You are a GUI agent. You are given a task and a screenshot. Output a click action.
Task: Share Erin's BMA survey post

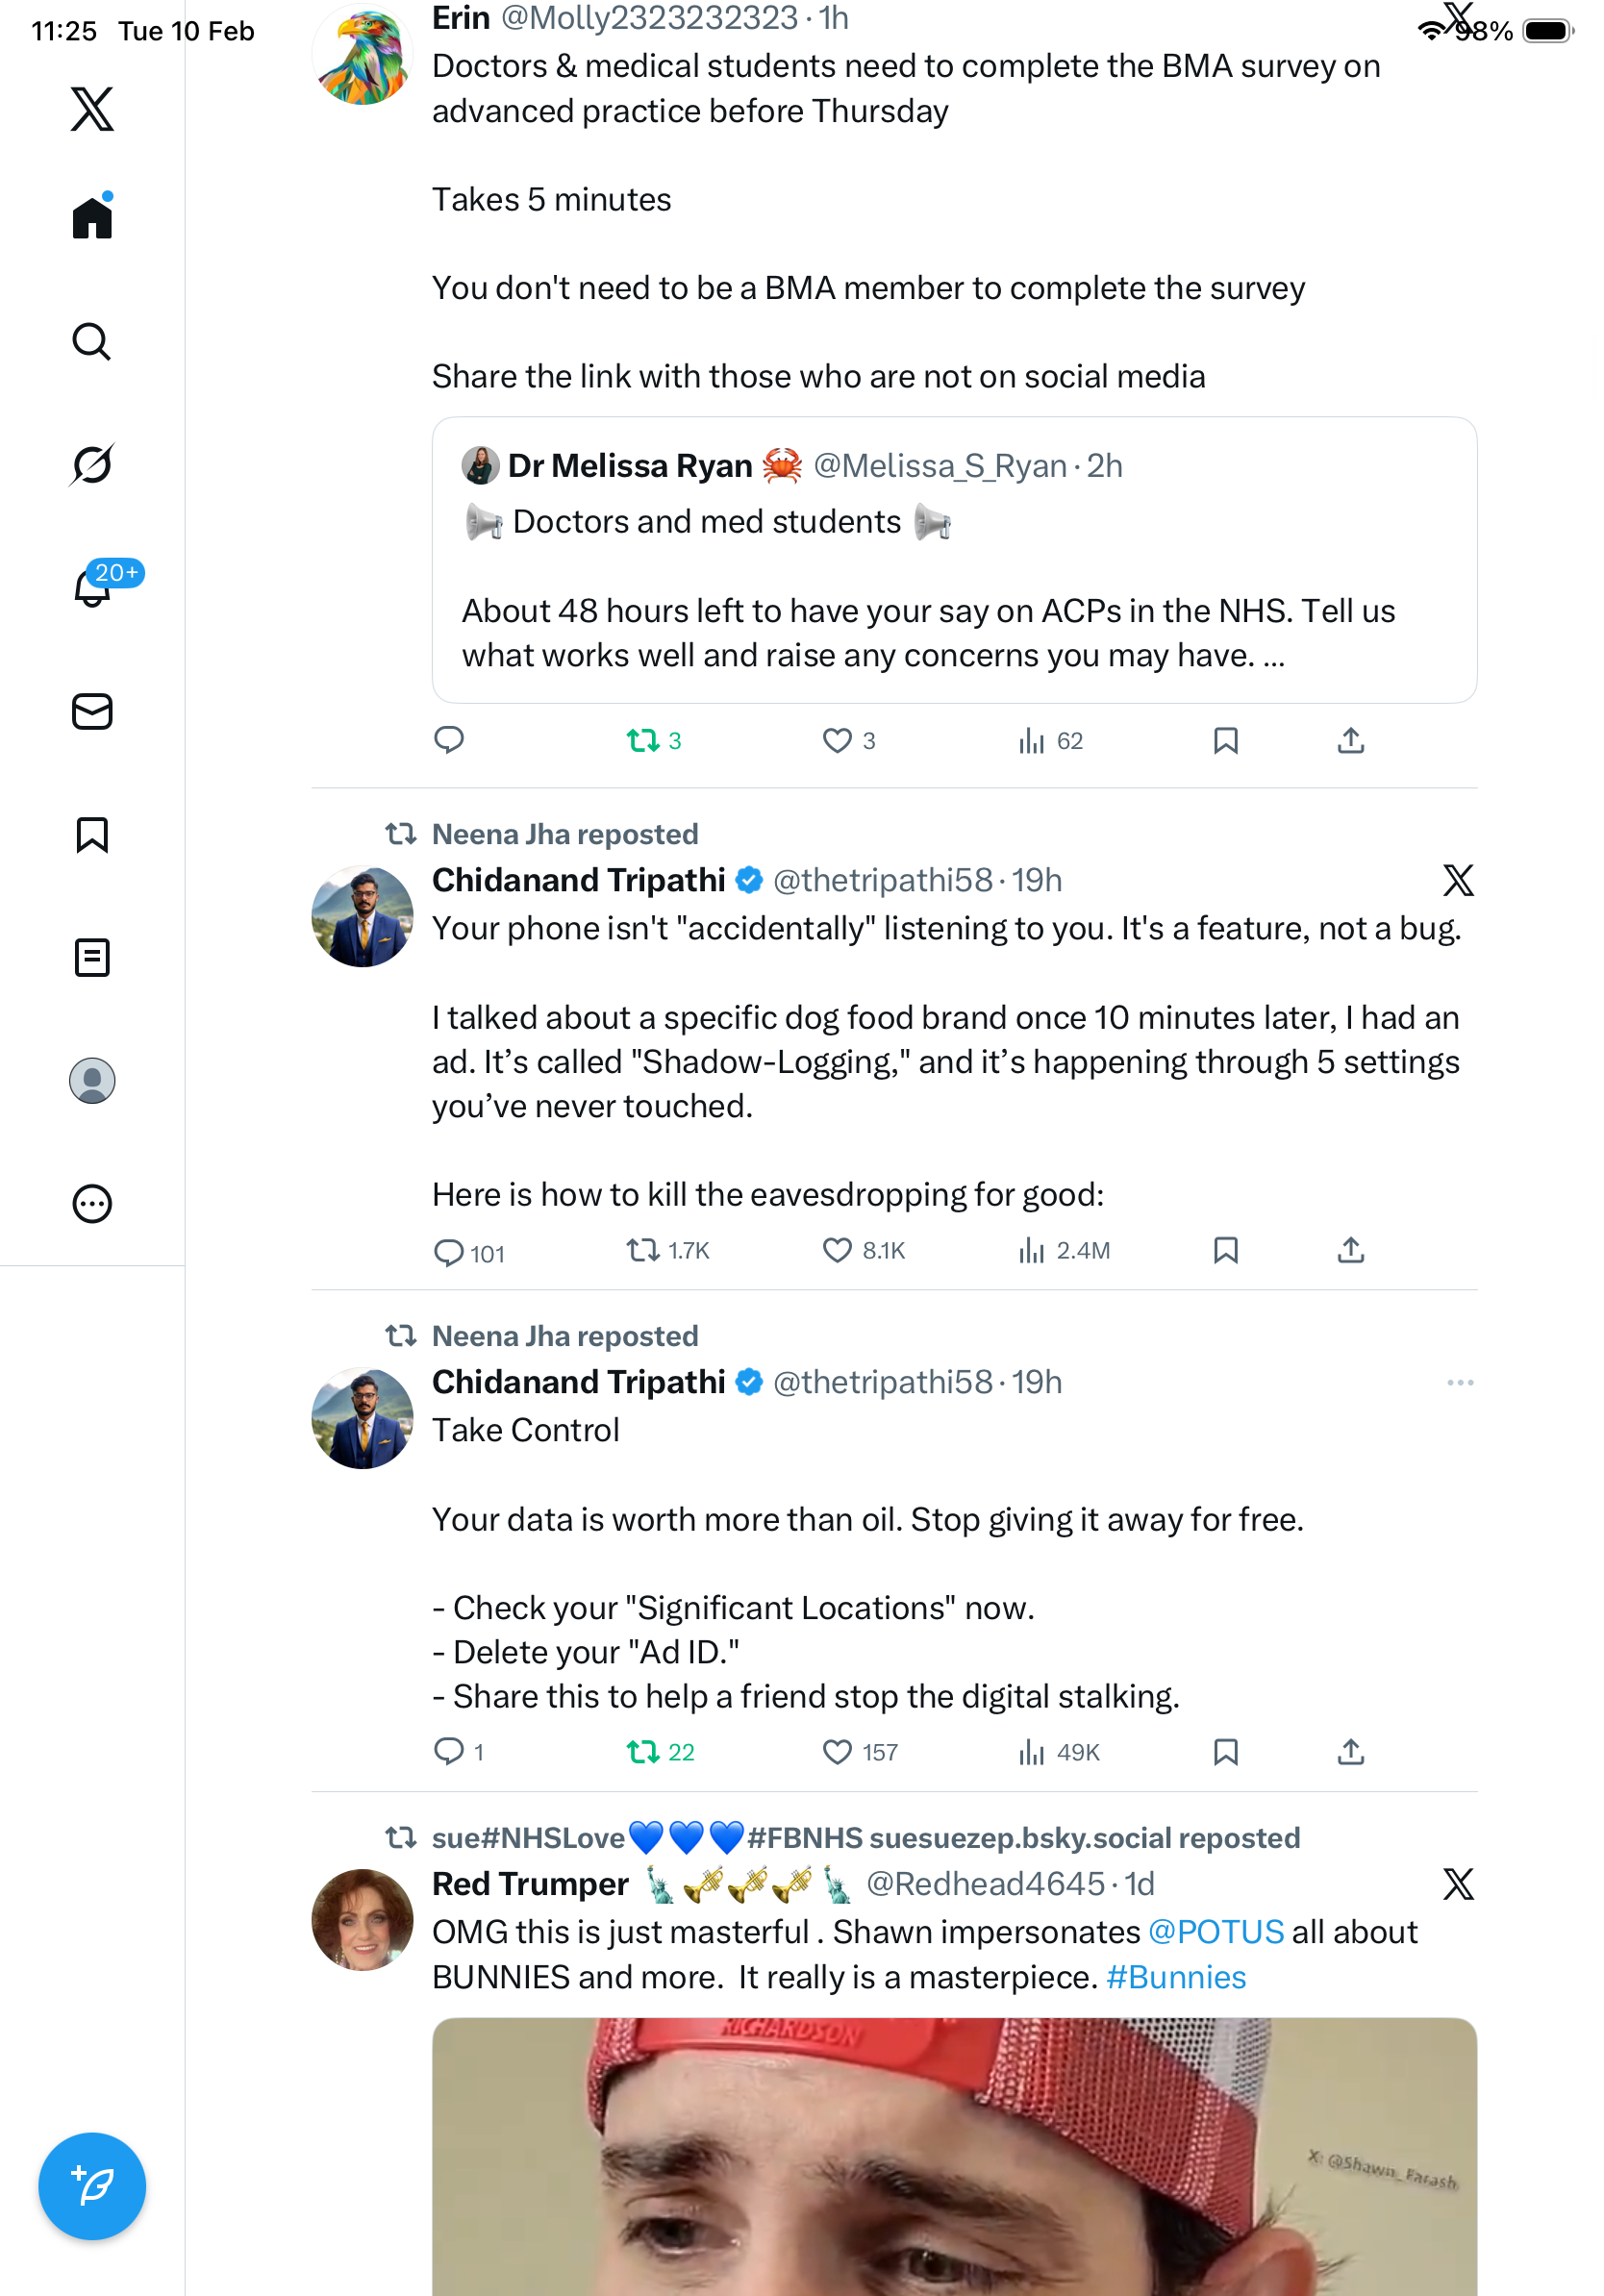pyautogui.click(x=1350, y=741)
